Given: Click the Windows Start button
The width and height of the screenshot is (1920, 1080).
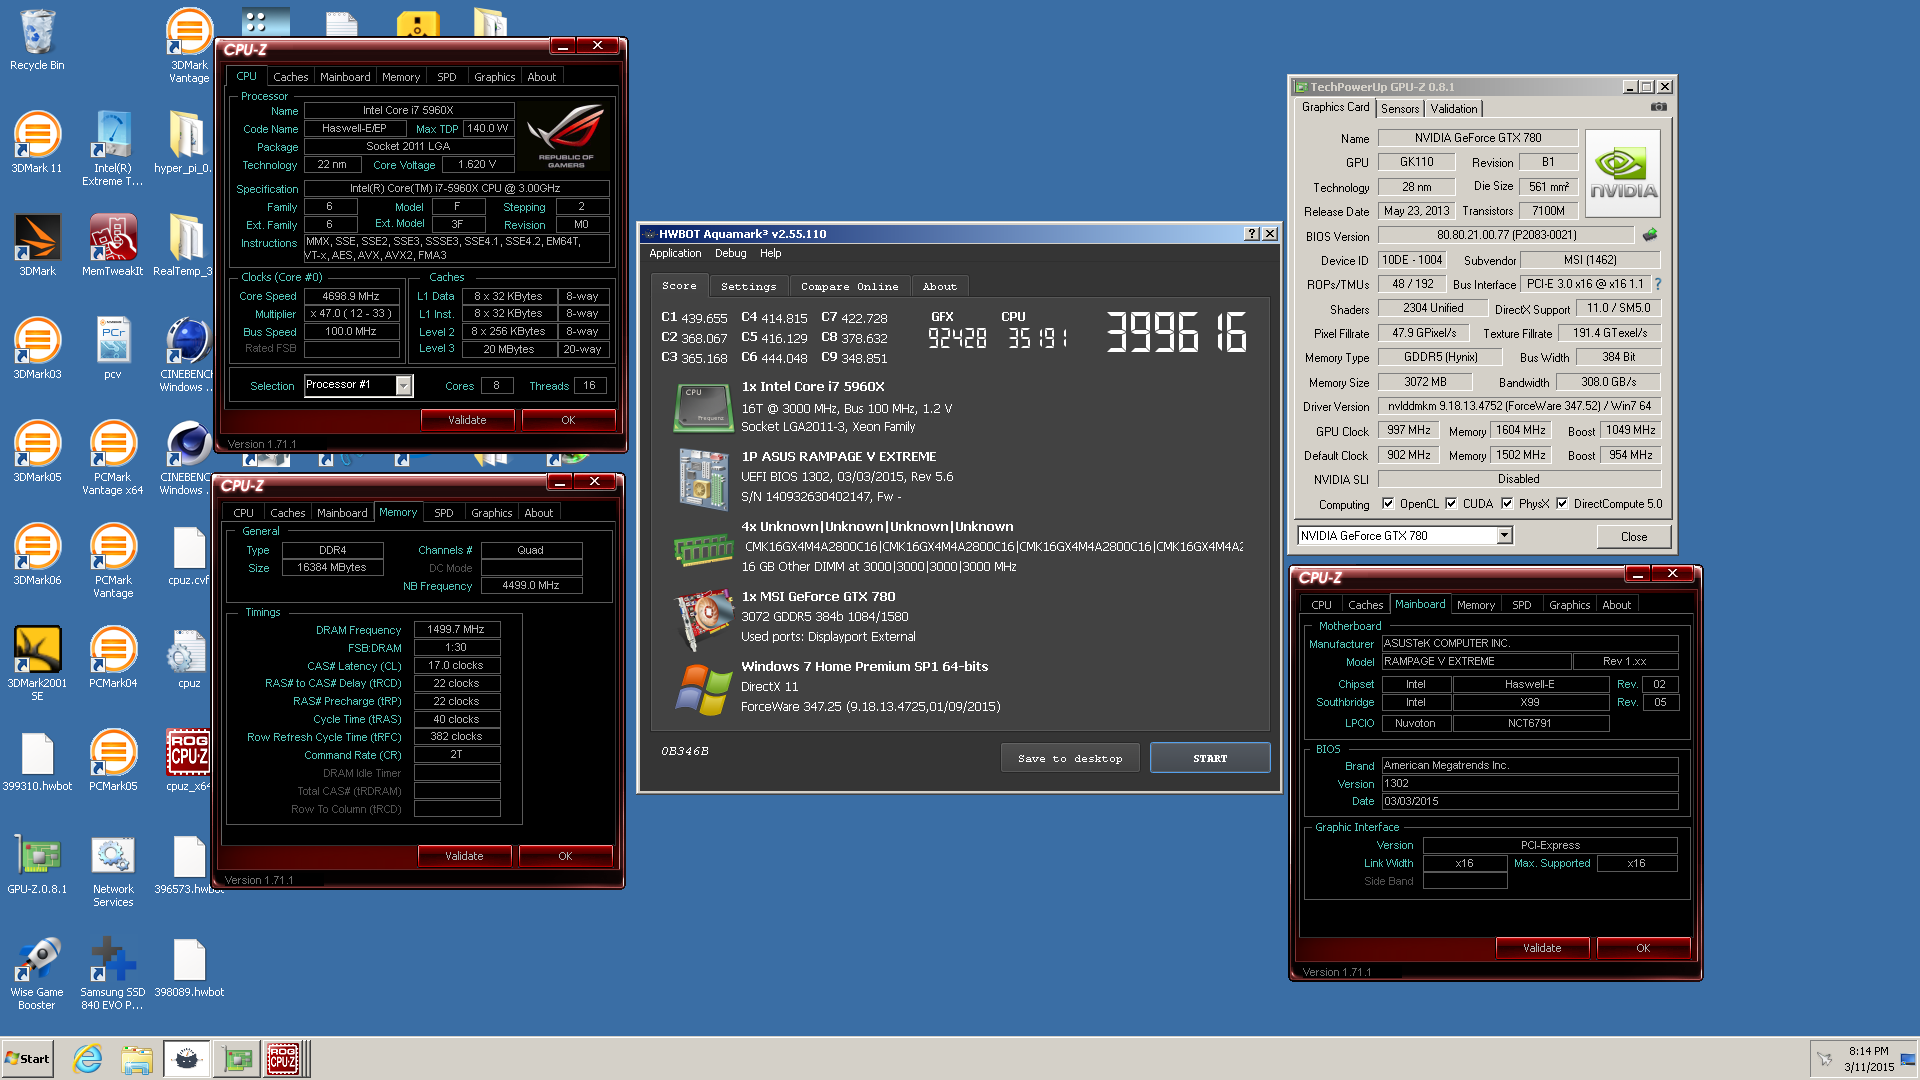Looking at the screenshot, I should 27,1059.
